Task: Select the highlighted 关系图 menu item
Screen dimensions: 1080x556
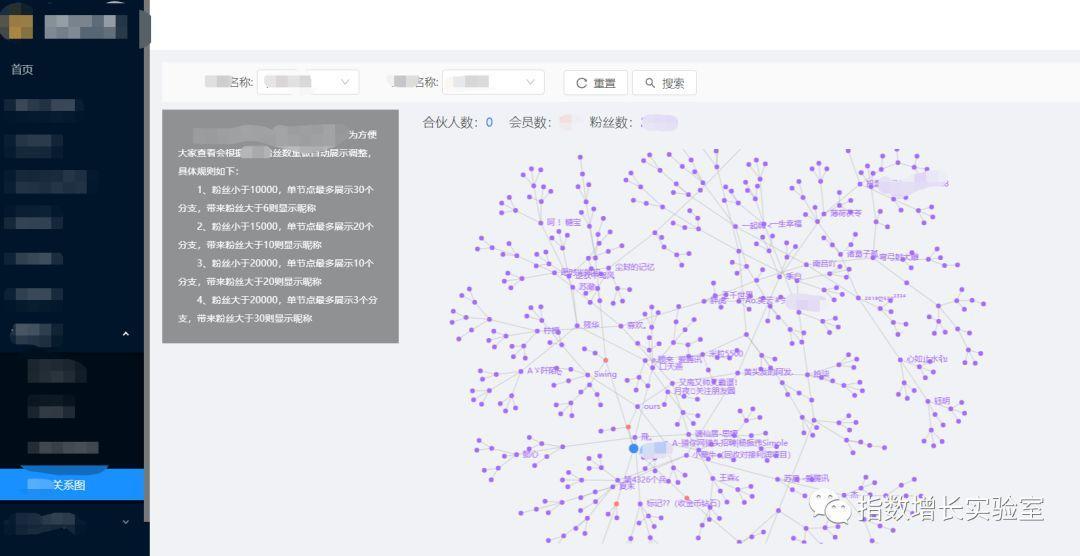Action: point(72,485)
